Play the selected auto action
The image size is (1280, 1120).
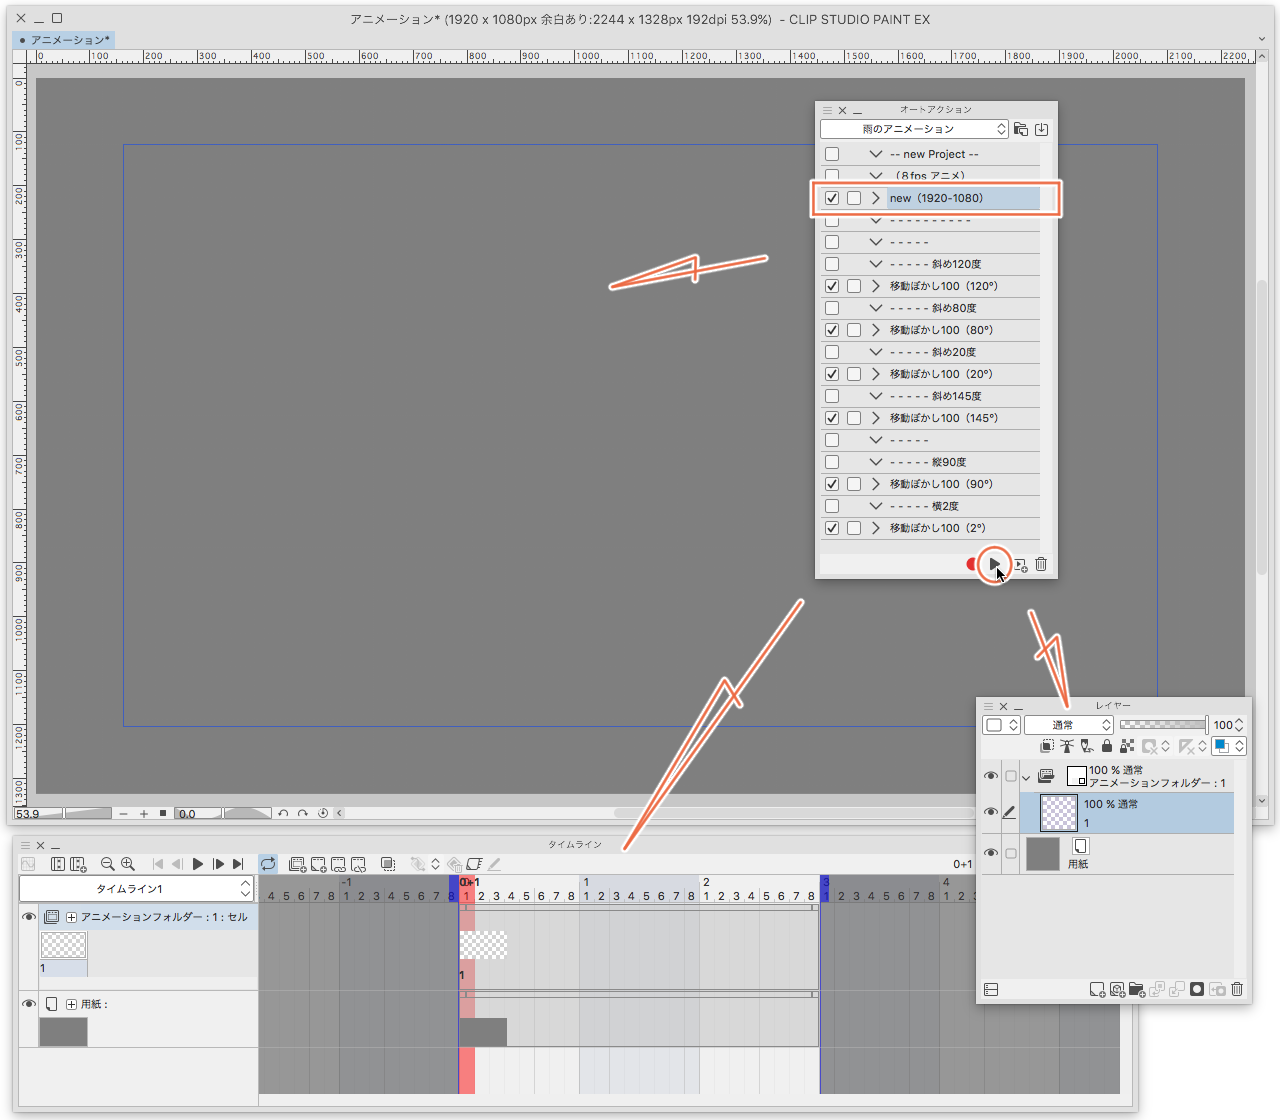point(994,565)
